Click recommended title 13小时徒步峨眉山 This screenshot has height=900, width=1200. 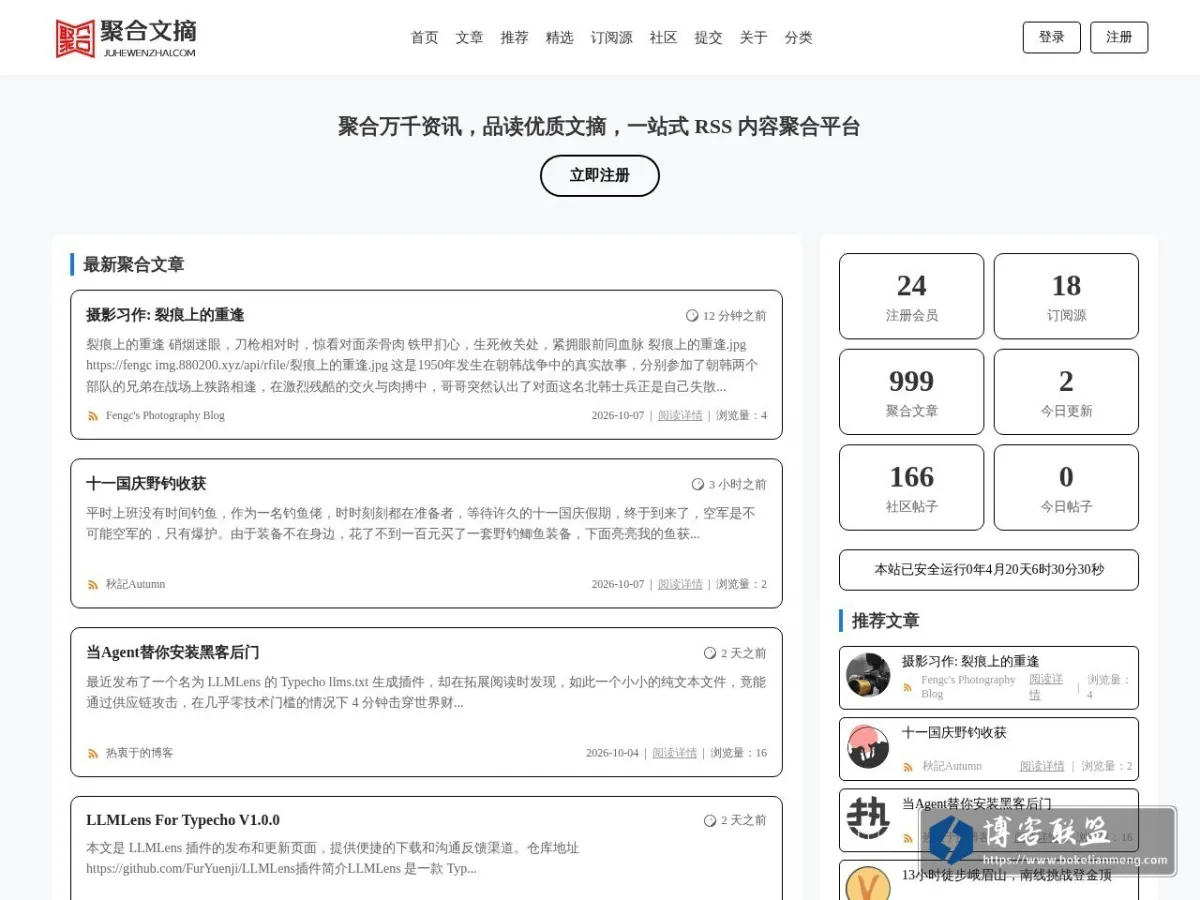(1006, 875)
